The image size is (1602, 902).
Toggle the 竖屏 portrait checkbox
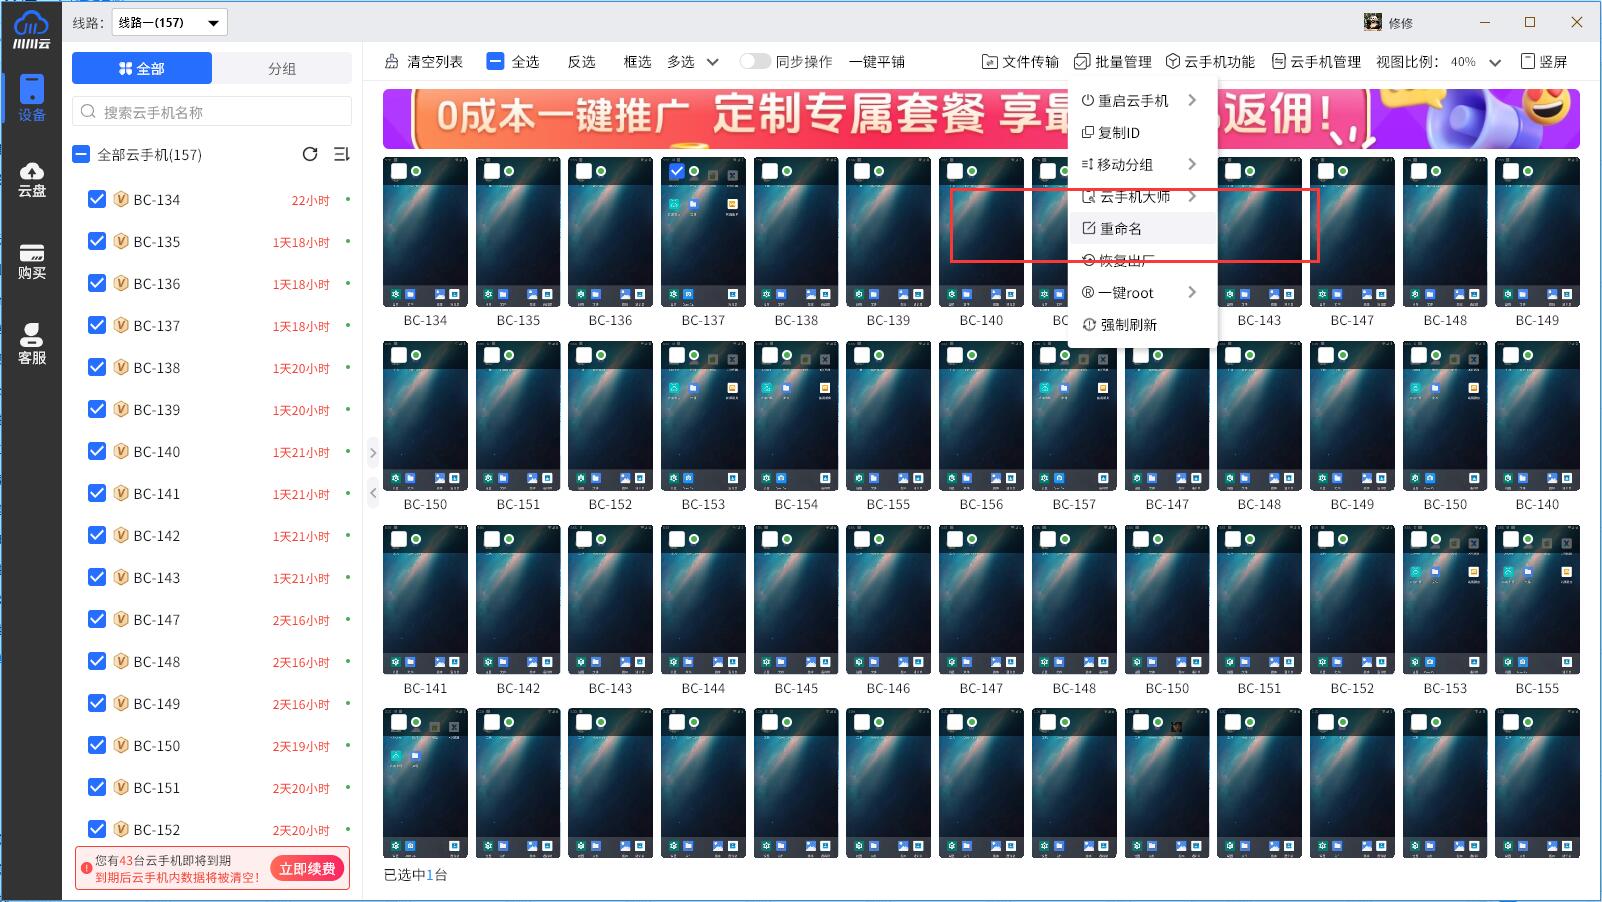tap(1528, 62)
